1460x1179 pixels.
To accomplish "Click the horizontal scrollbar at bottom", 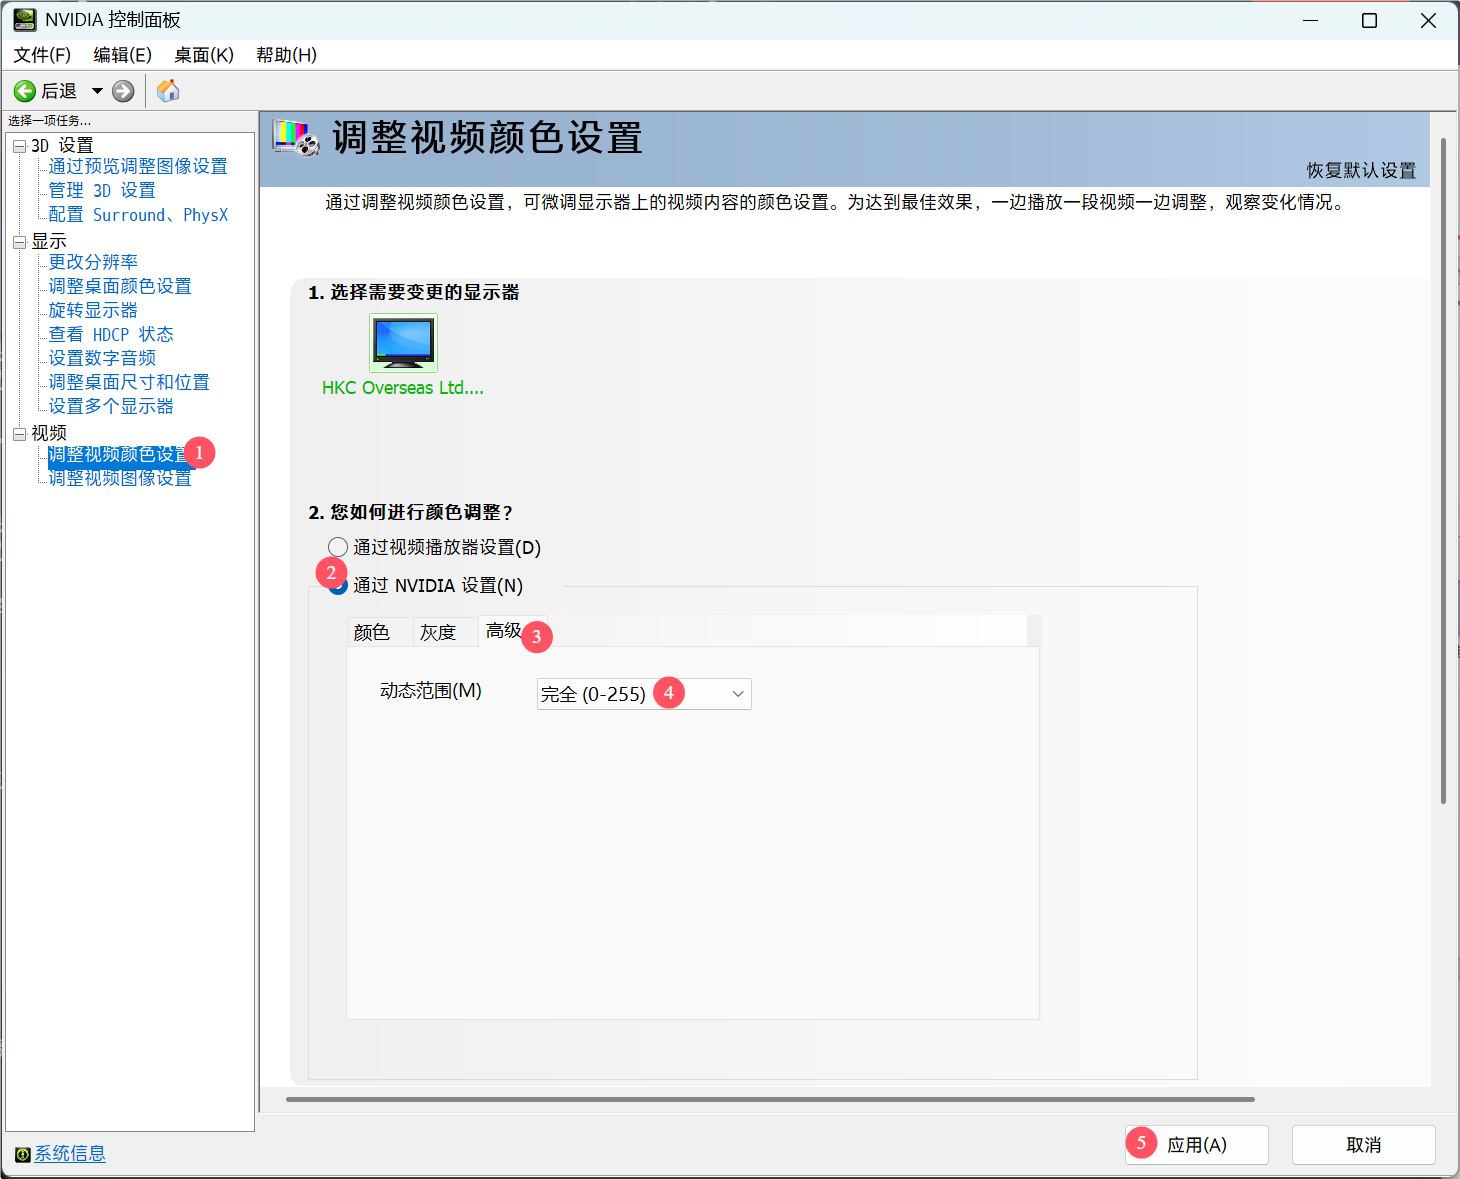I will click(770, 1099).
